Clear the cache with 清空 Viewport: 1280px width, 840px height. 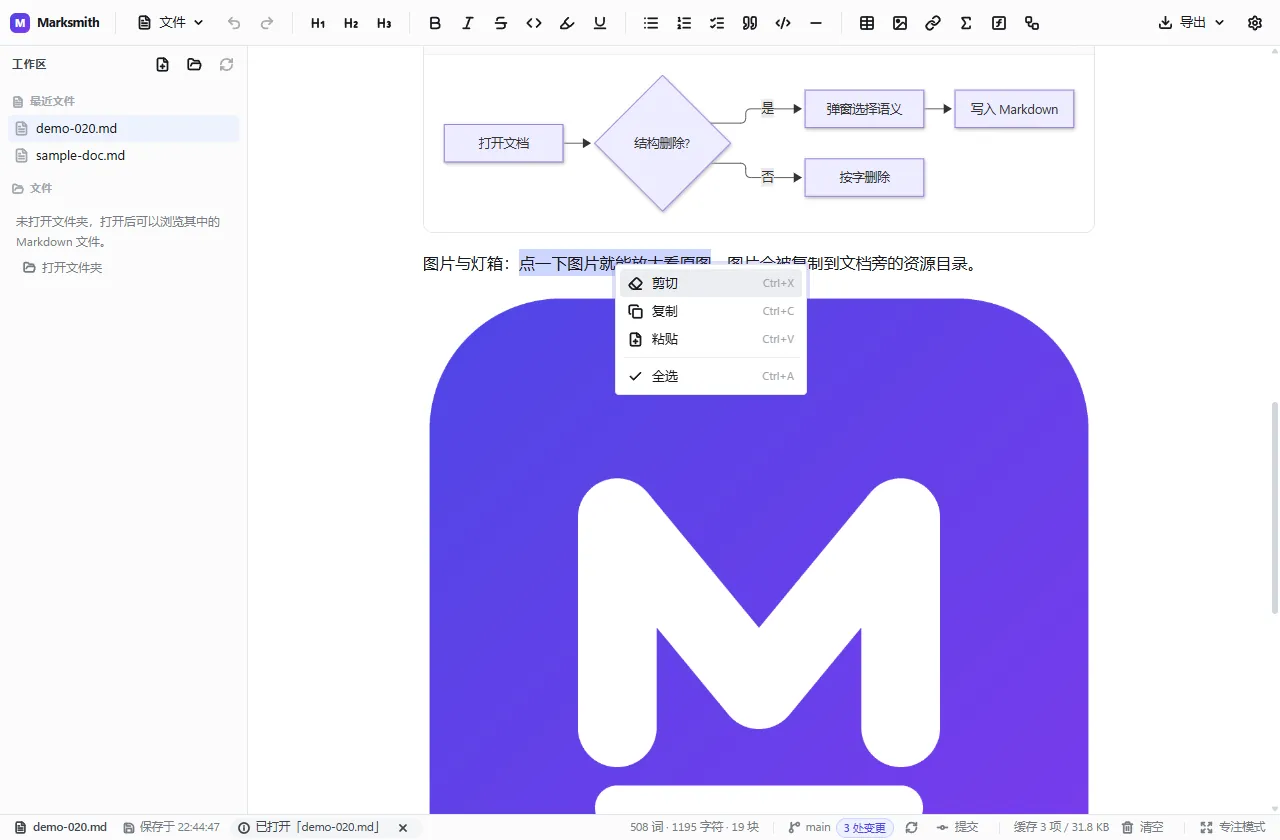[x=1142, y=828]
